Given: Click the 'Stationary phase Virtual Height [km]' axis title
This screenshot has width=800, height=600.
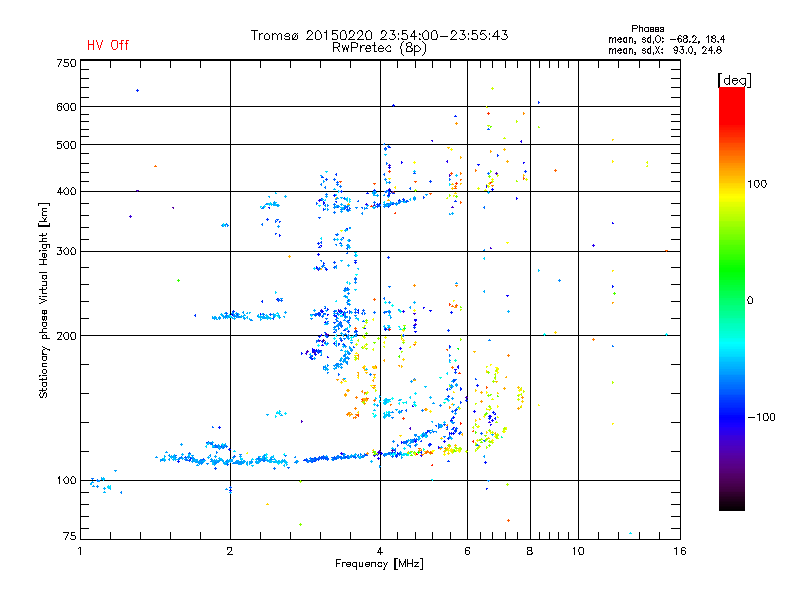Looking at the screenshot, I should click(x=44, y=300).
